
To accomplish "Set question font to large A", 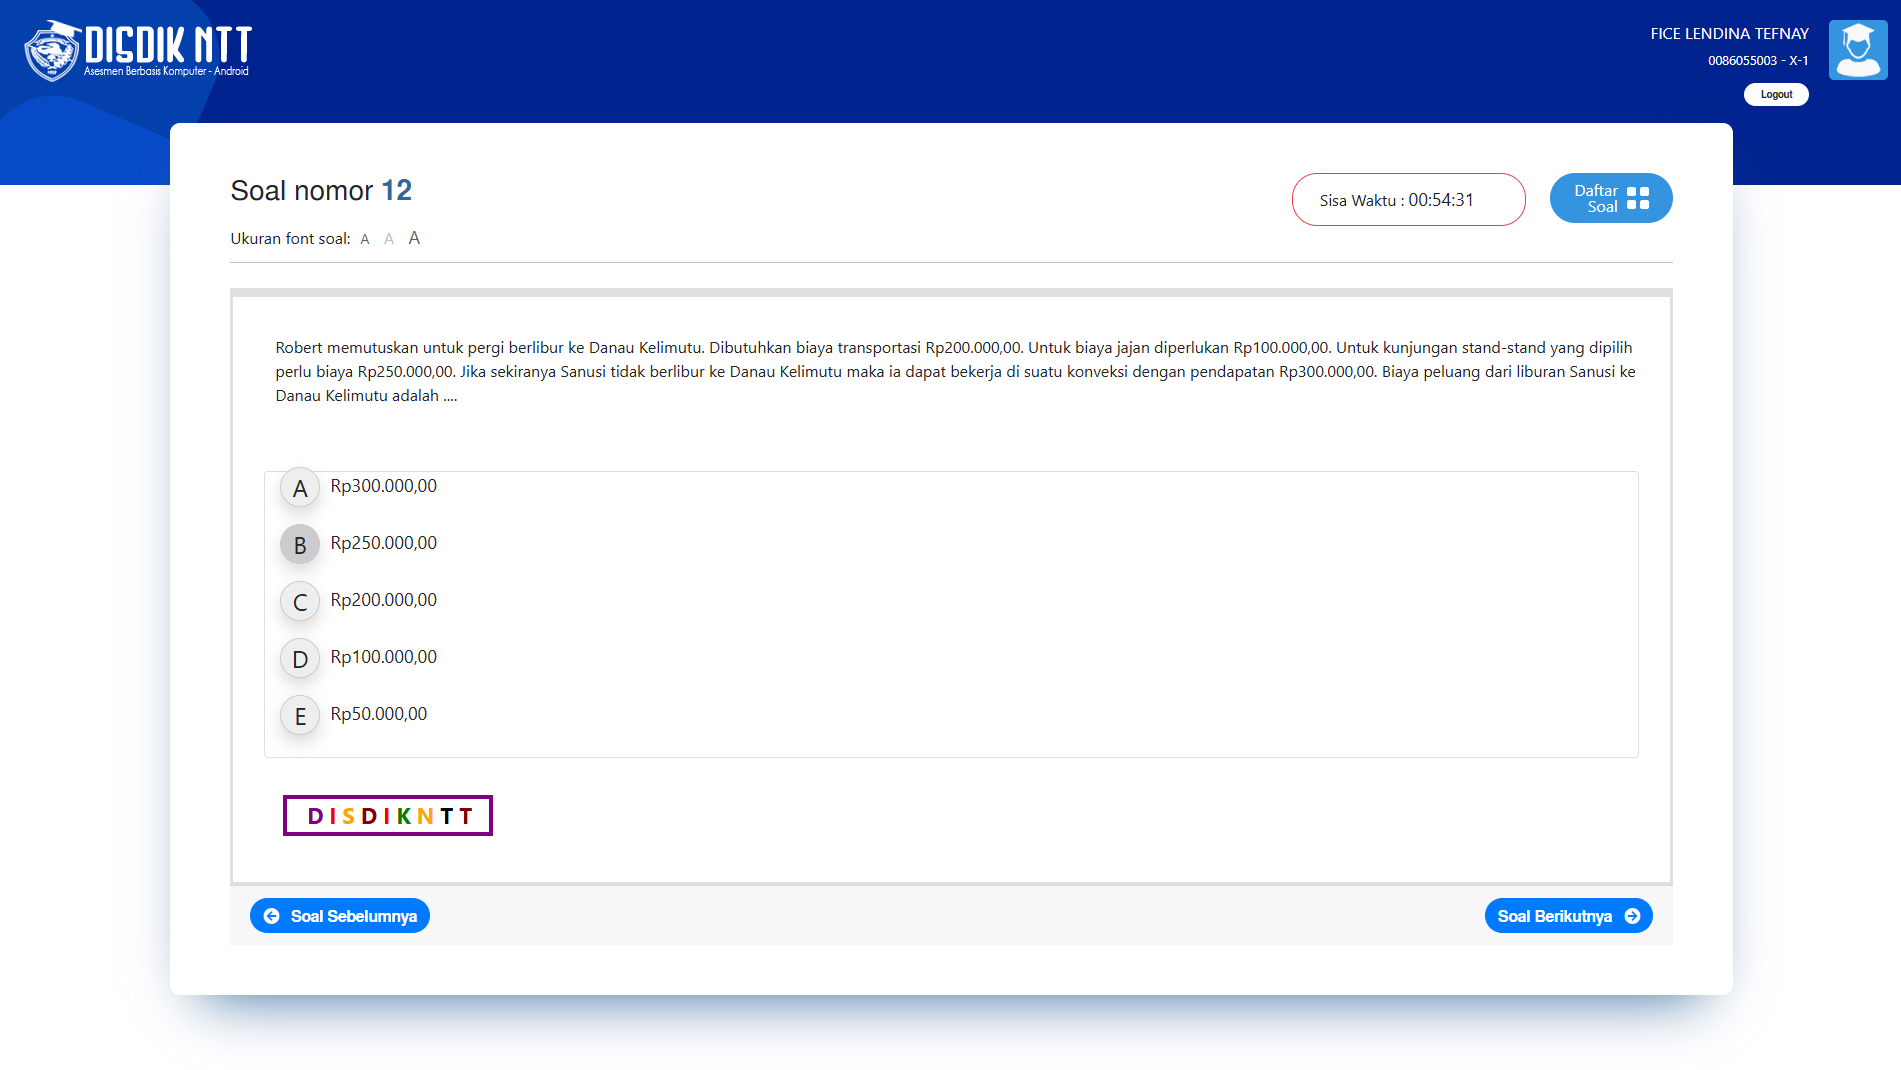I will (414, 238).
